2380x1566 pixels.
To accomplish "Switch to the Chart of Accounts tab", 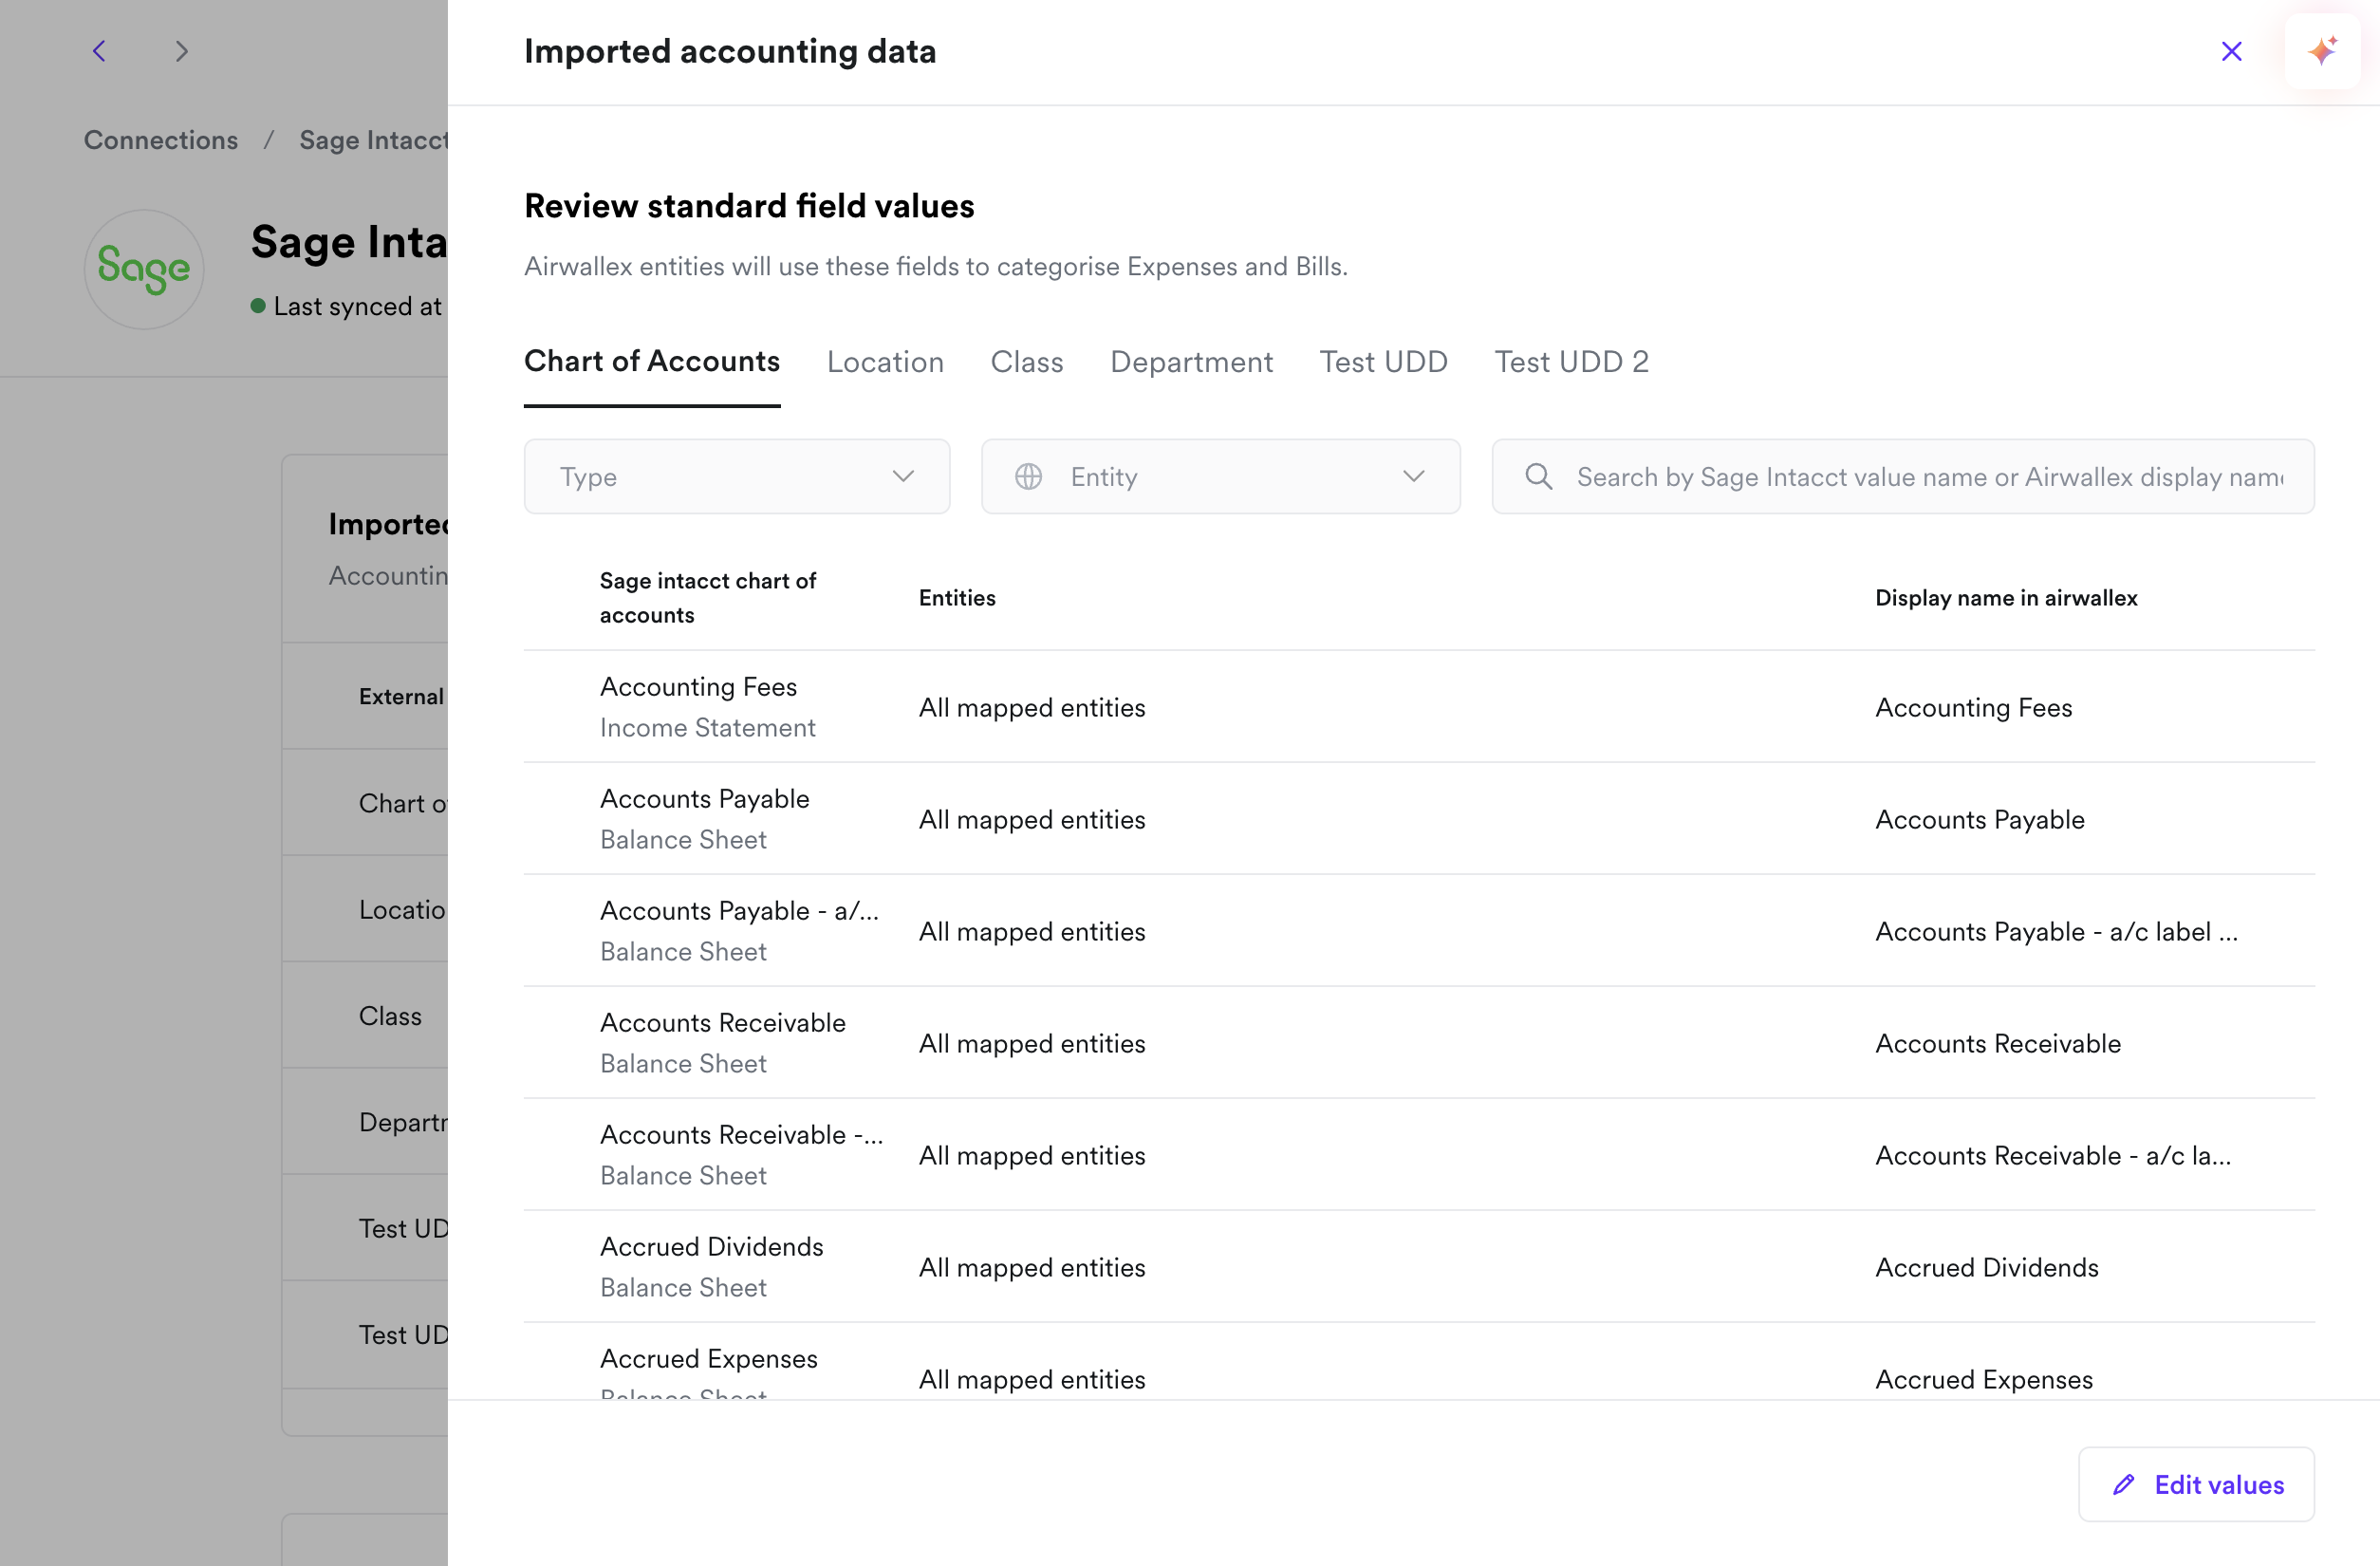I will coord(652,361).
